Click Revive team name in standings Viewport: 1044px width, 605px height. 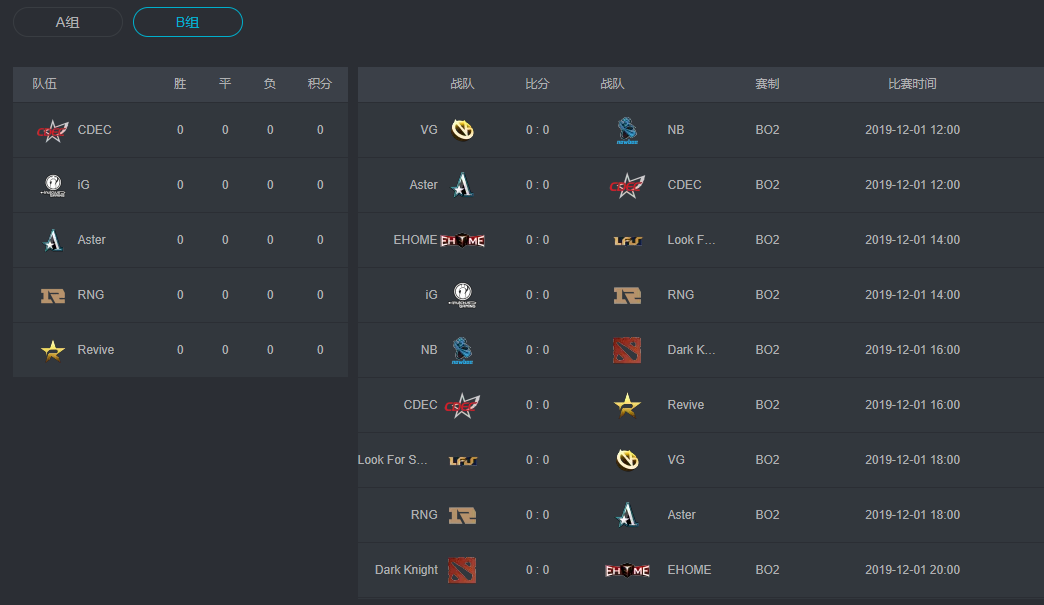96,350
